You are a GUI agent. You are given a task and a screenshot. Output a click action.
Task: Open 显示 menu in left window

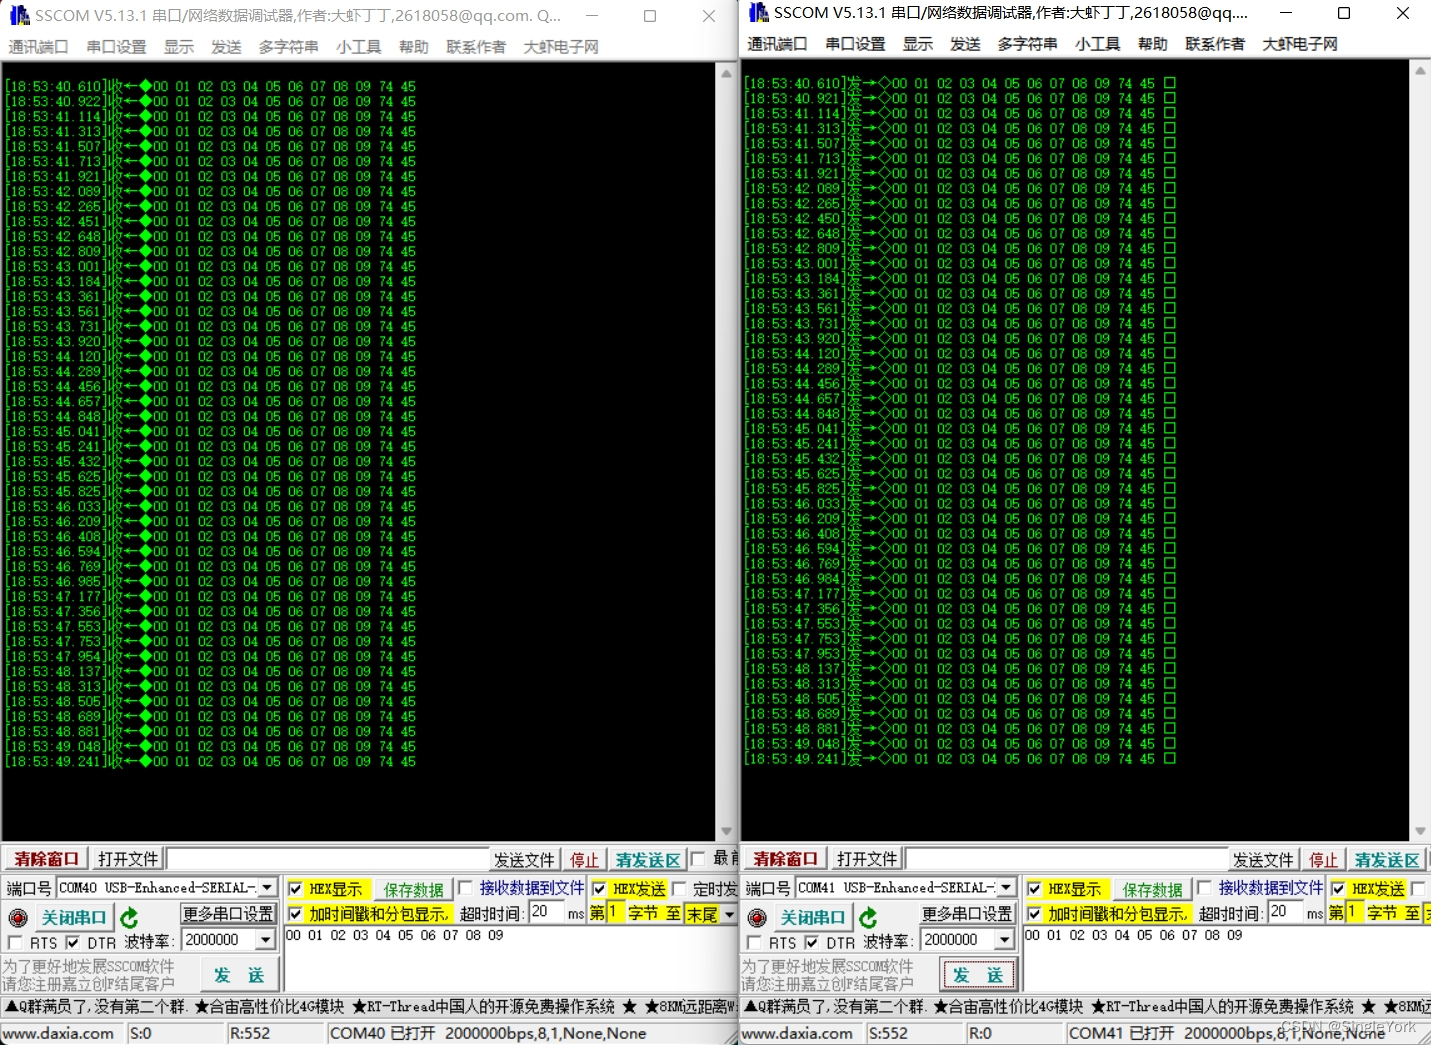tap(179, 47)
